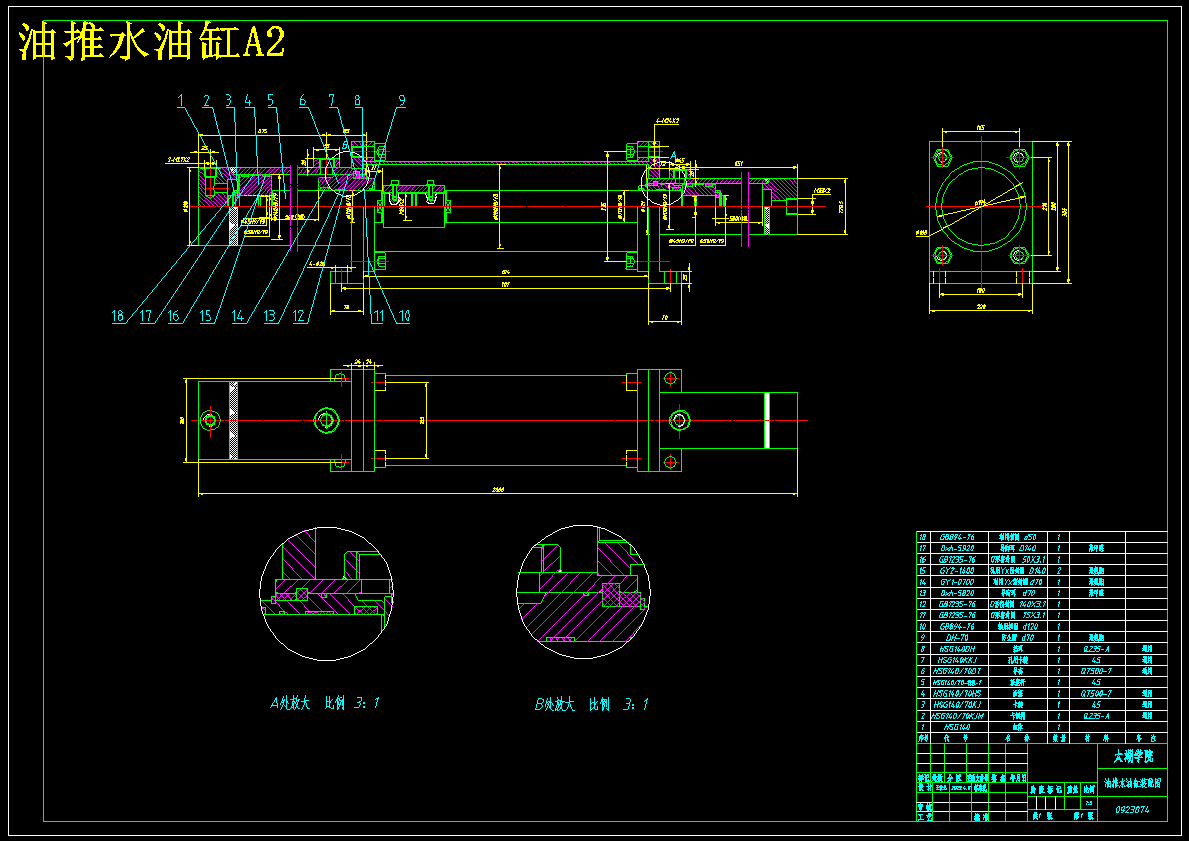
Task: Click parts list code HSG140/70KJ
Action: pyautogui.click(x=957, y=704)
